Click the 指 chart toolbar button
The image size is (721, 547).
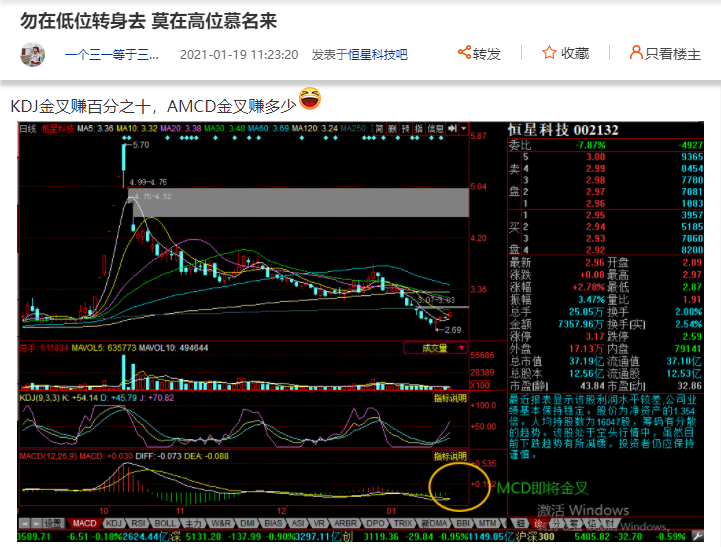point(418,129)
